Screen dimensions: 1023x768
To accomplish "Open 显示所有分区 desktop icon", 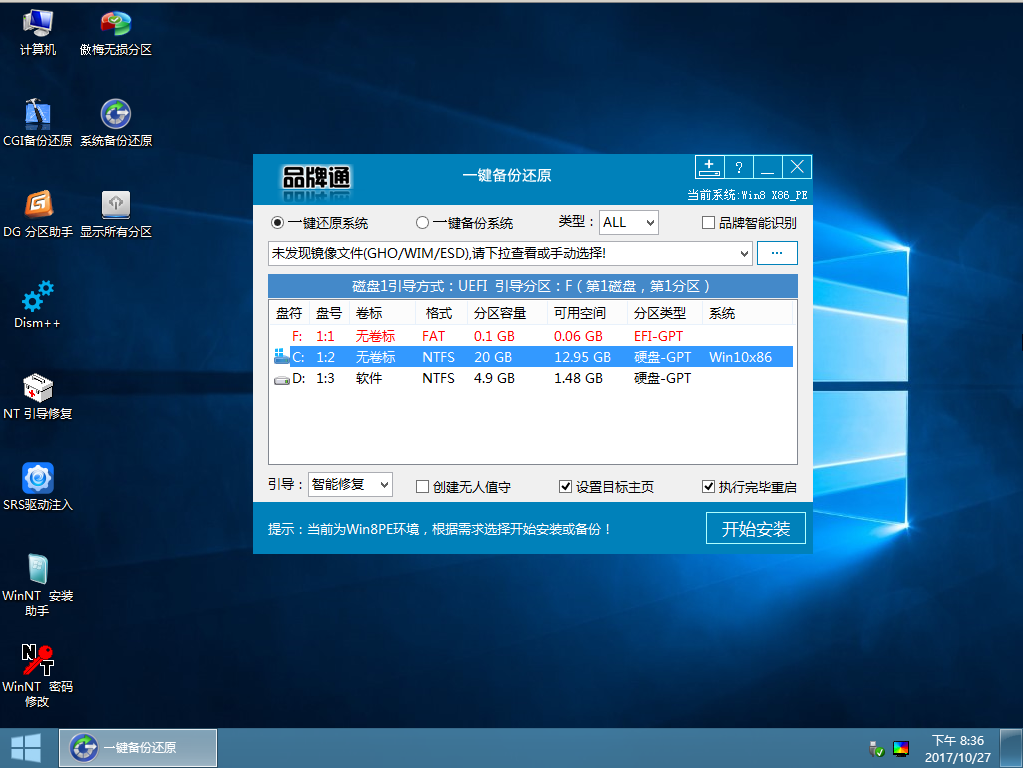I will pos(116,206).
